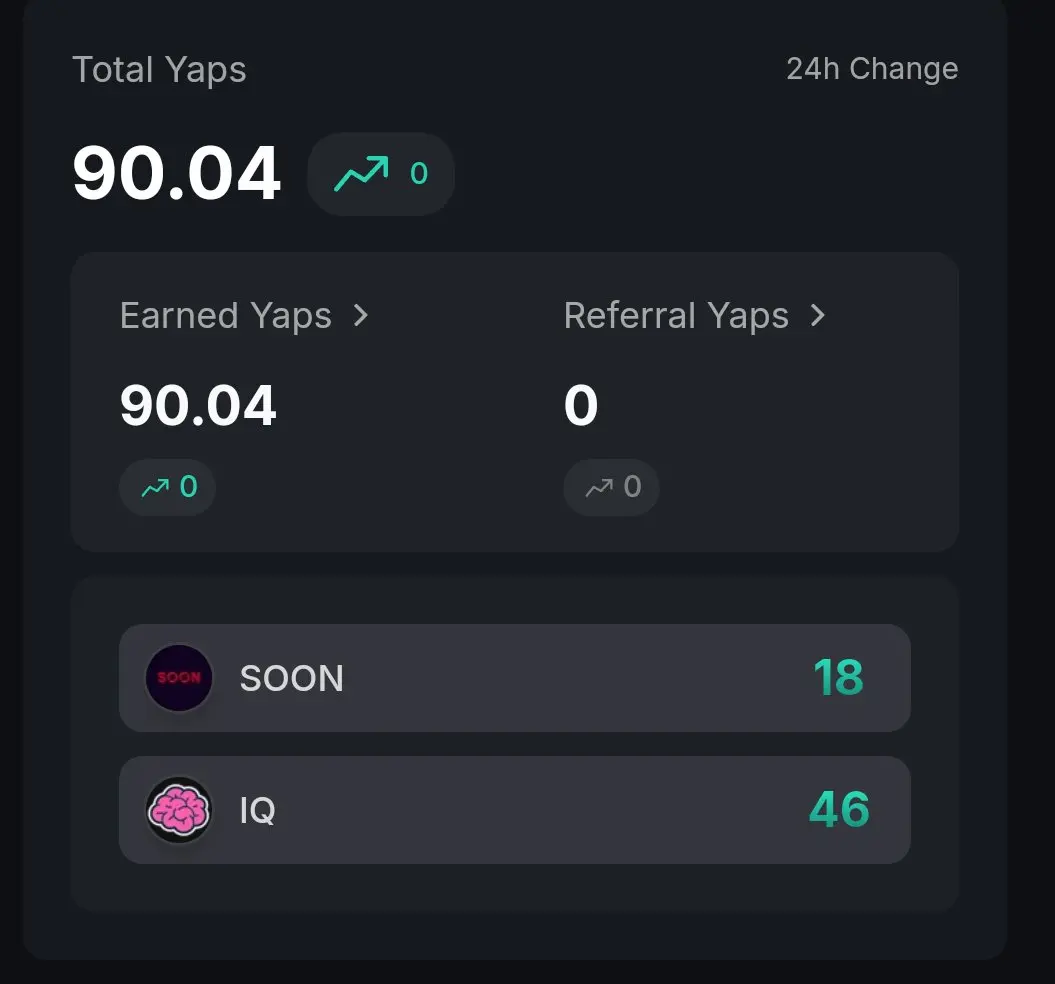Click the large Total Yaps 90.04 value

[176, 174]
